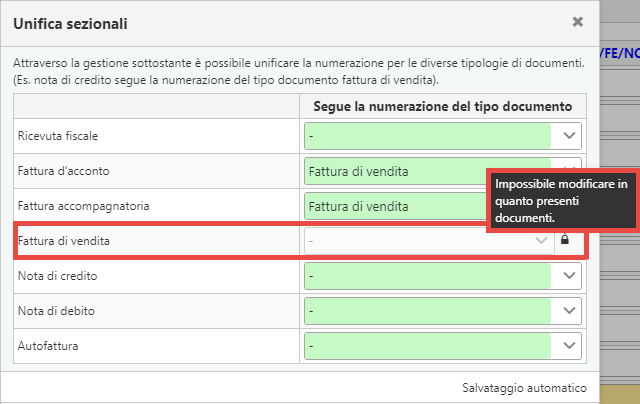Click the Salvataggio automatico text
Image resolution: width=640 pixels, height=404 pixels.
(x=524, y=388)
